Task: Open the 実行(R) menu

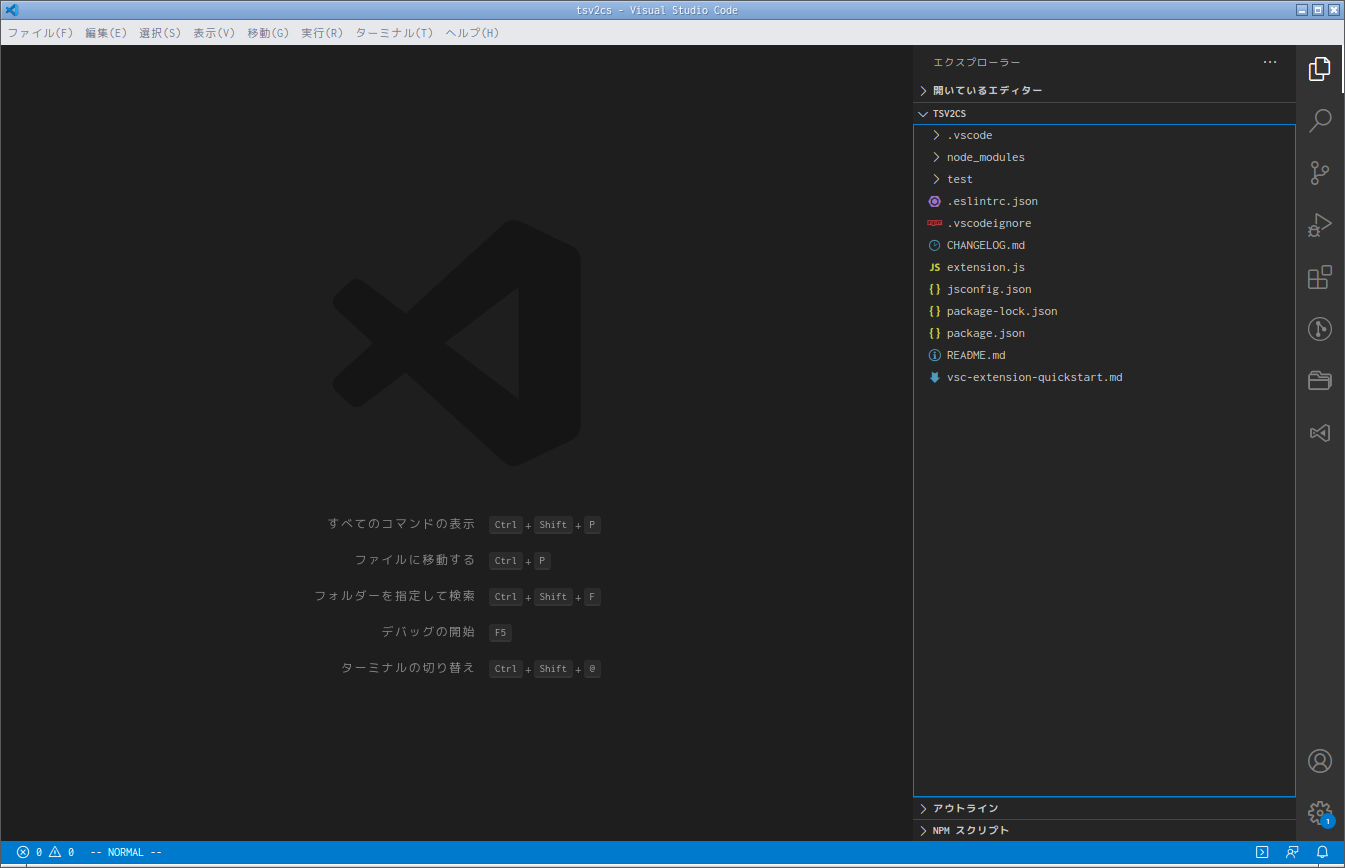Action: pyautogui.click(x=321, y=33)
